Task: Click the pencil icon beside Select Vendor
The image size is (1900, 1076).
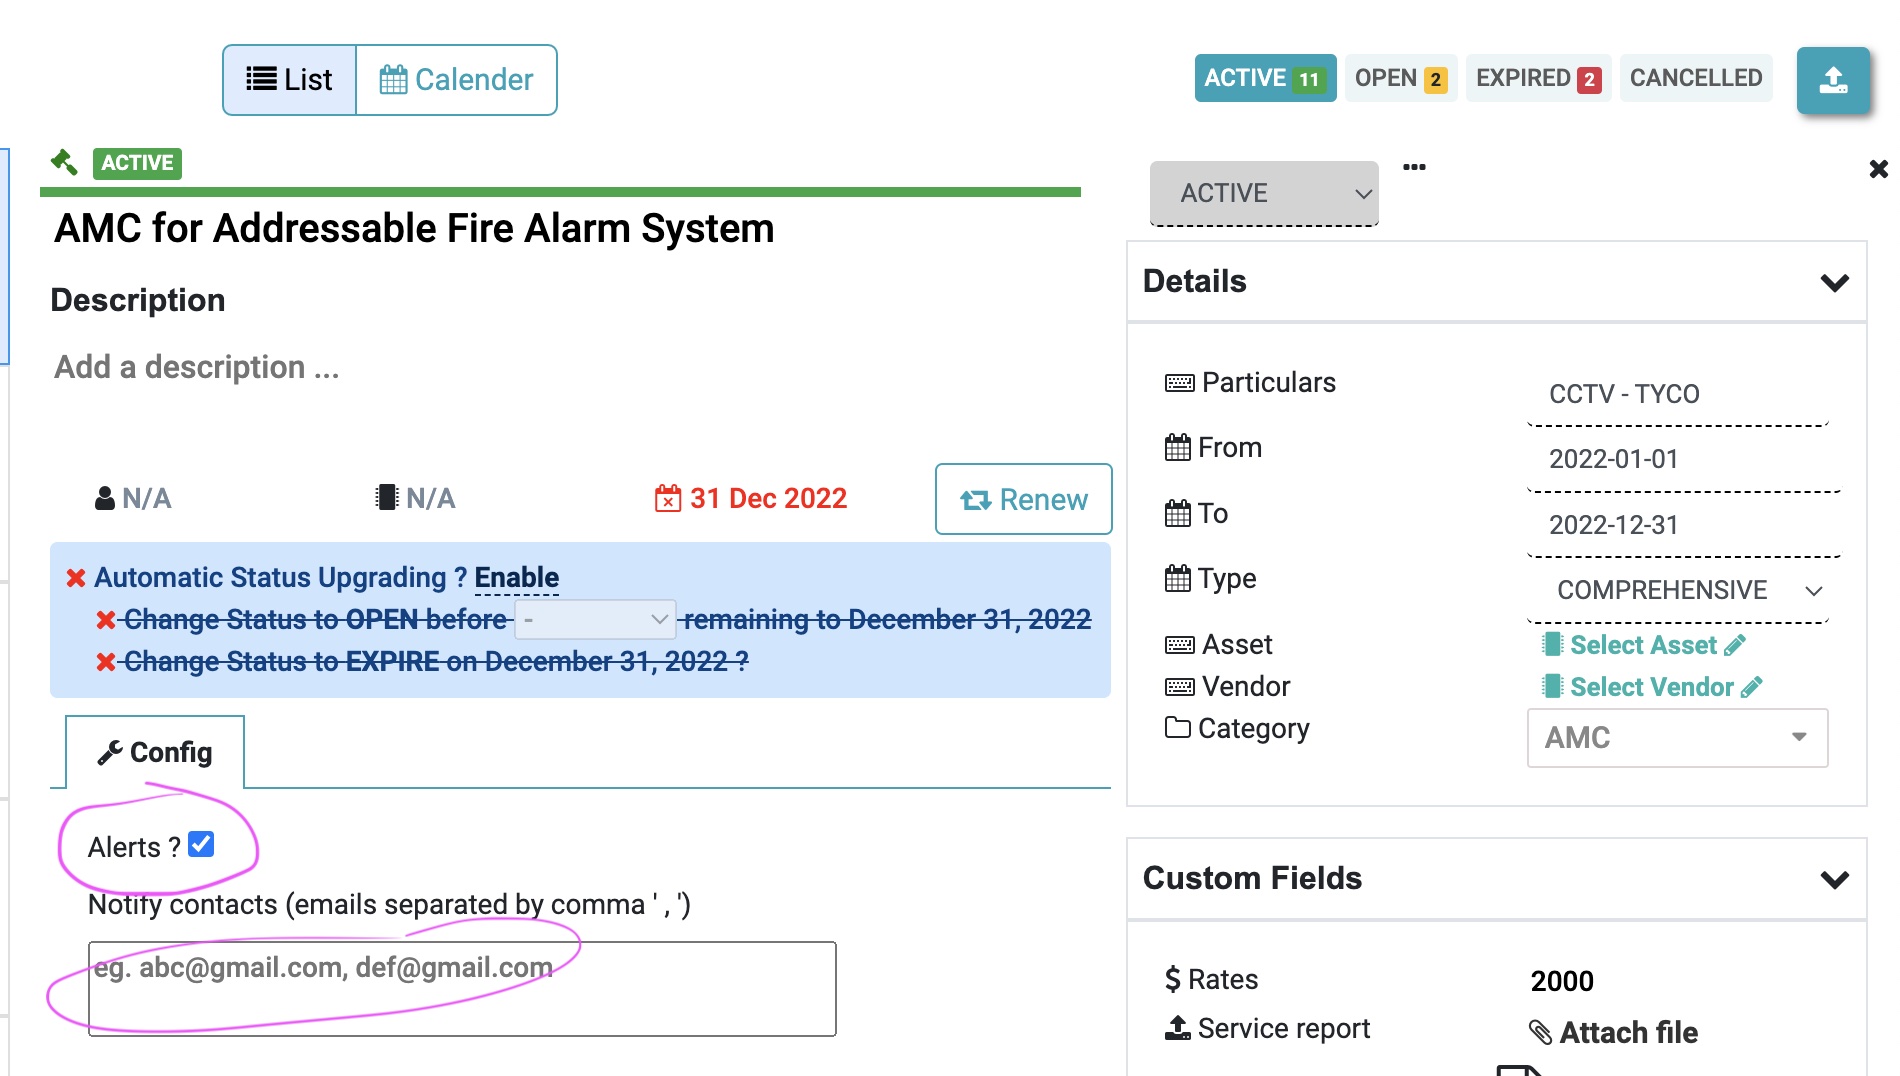Action: pyautogui.click(x=1751, y=687)
